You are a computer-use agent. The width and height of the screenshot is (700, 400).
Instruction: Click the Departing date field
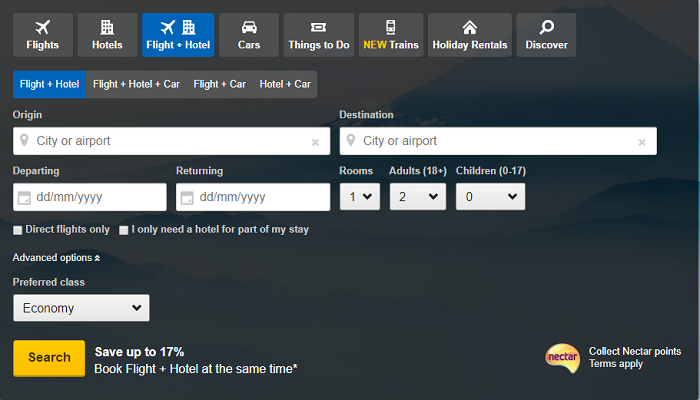click(90, 197)
